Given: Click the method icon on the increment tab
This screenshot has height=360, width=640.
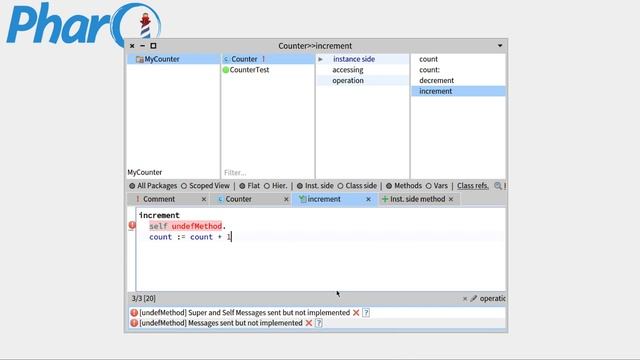Looking at the screenshot, I should coord(302,199).
